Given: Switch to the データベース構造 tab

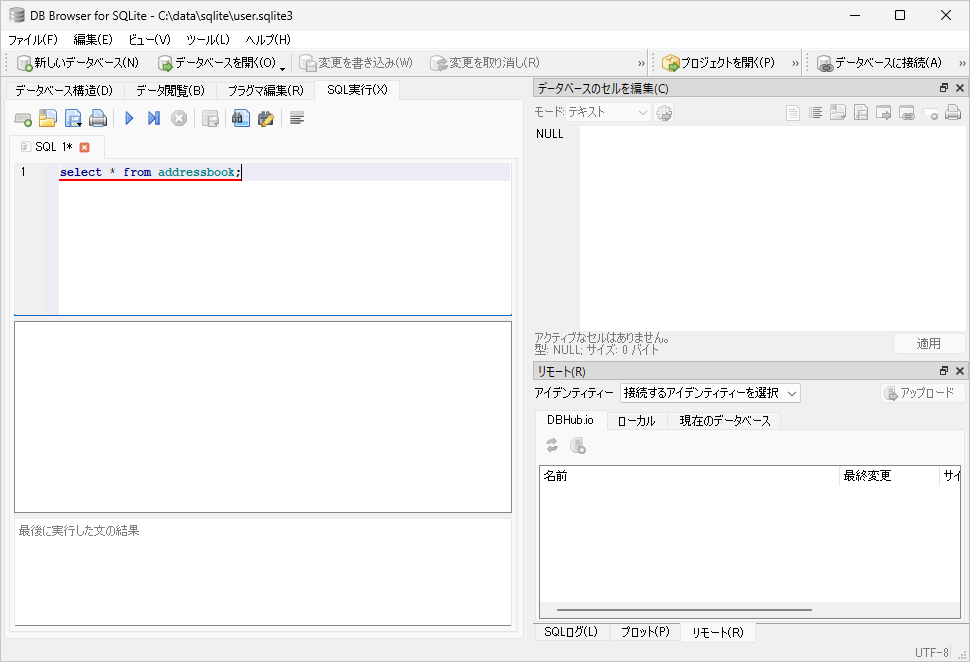Looking at the screenshot, I should coord(62,89).
